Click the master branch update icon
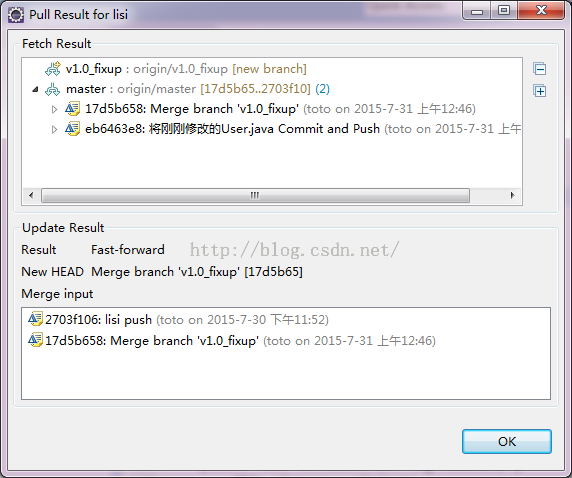The image size is (572, 478). click(x=53, y=89)
